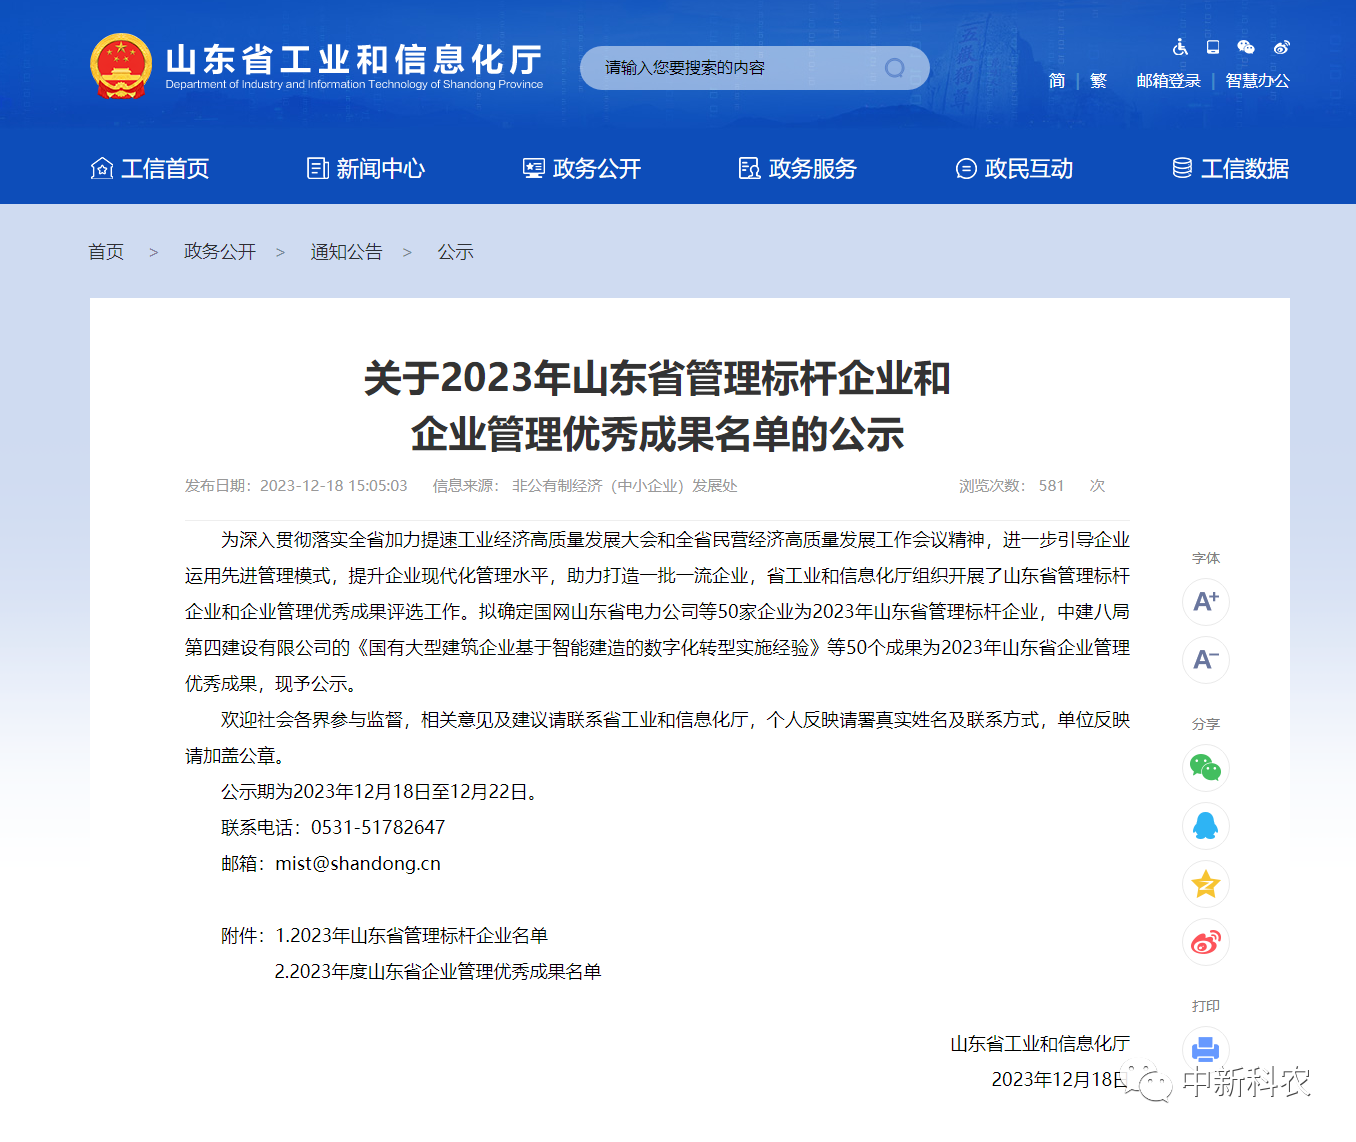Print the page with printer icon
Screen dimensions: 1356x1142
coord(1206,1049)
